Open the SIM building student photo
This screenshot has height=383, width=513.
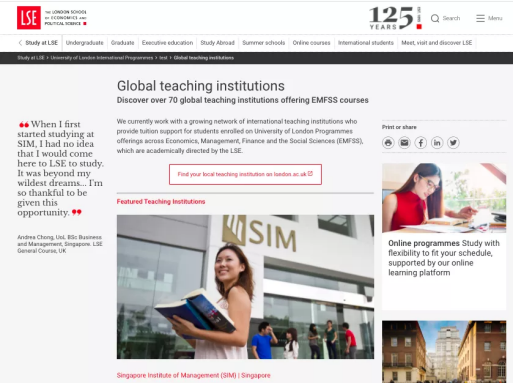(x=245, y=287)
